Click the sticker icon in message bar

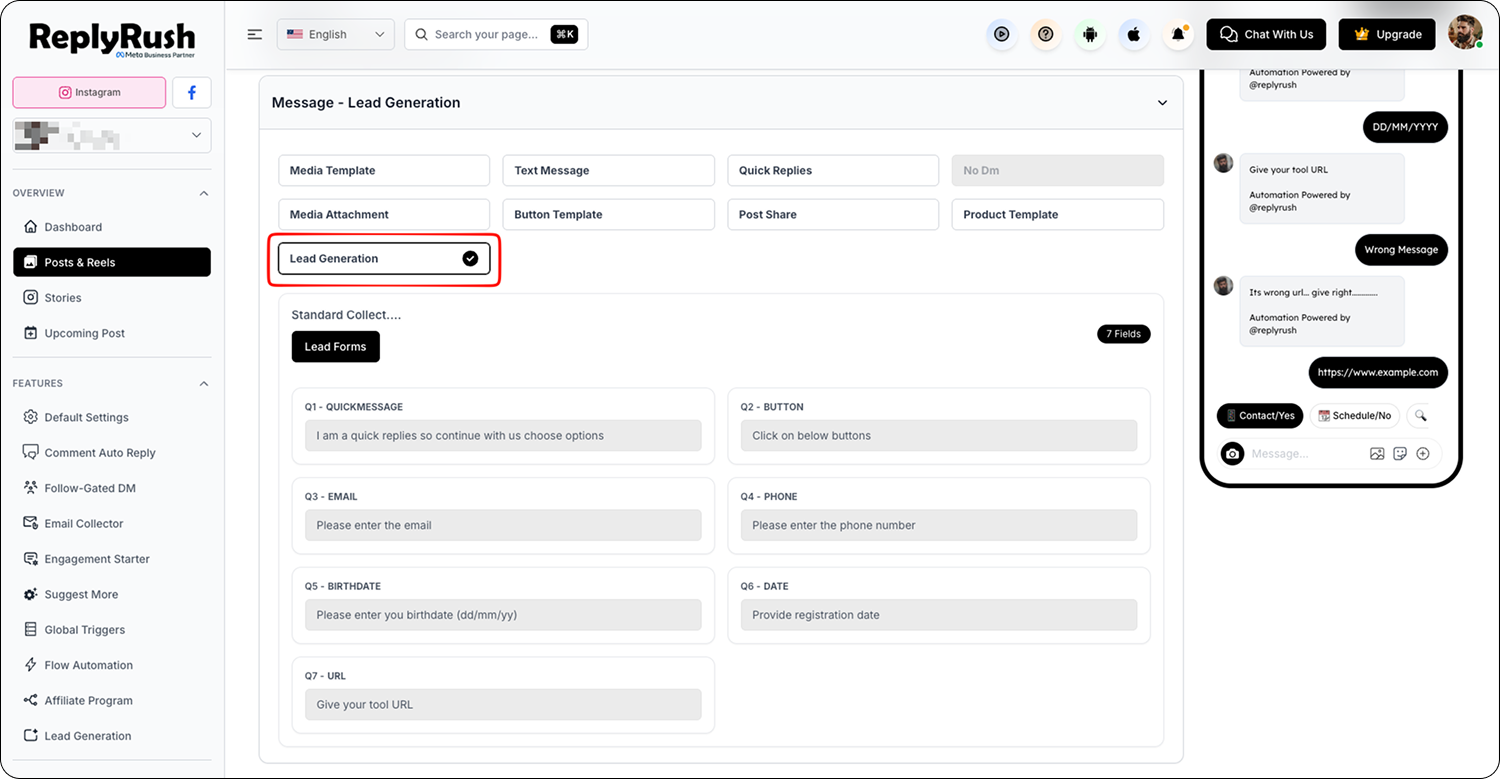tap(1400, 454)
